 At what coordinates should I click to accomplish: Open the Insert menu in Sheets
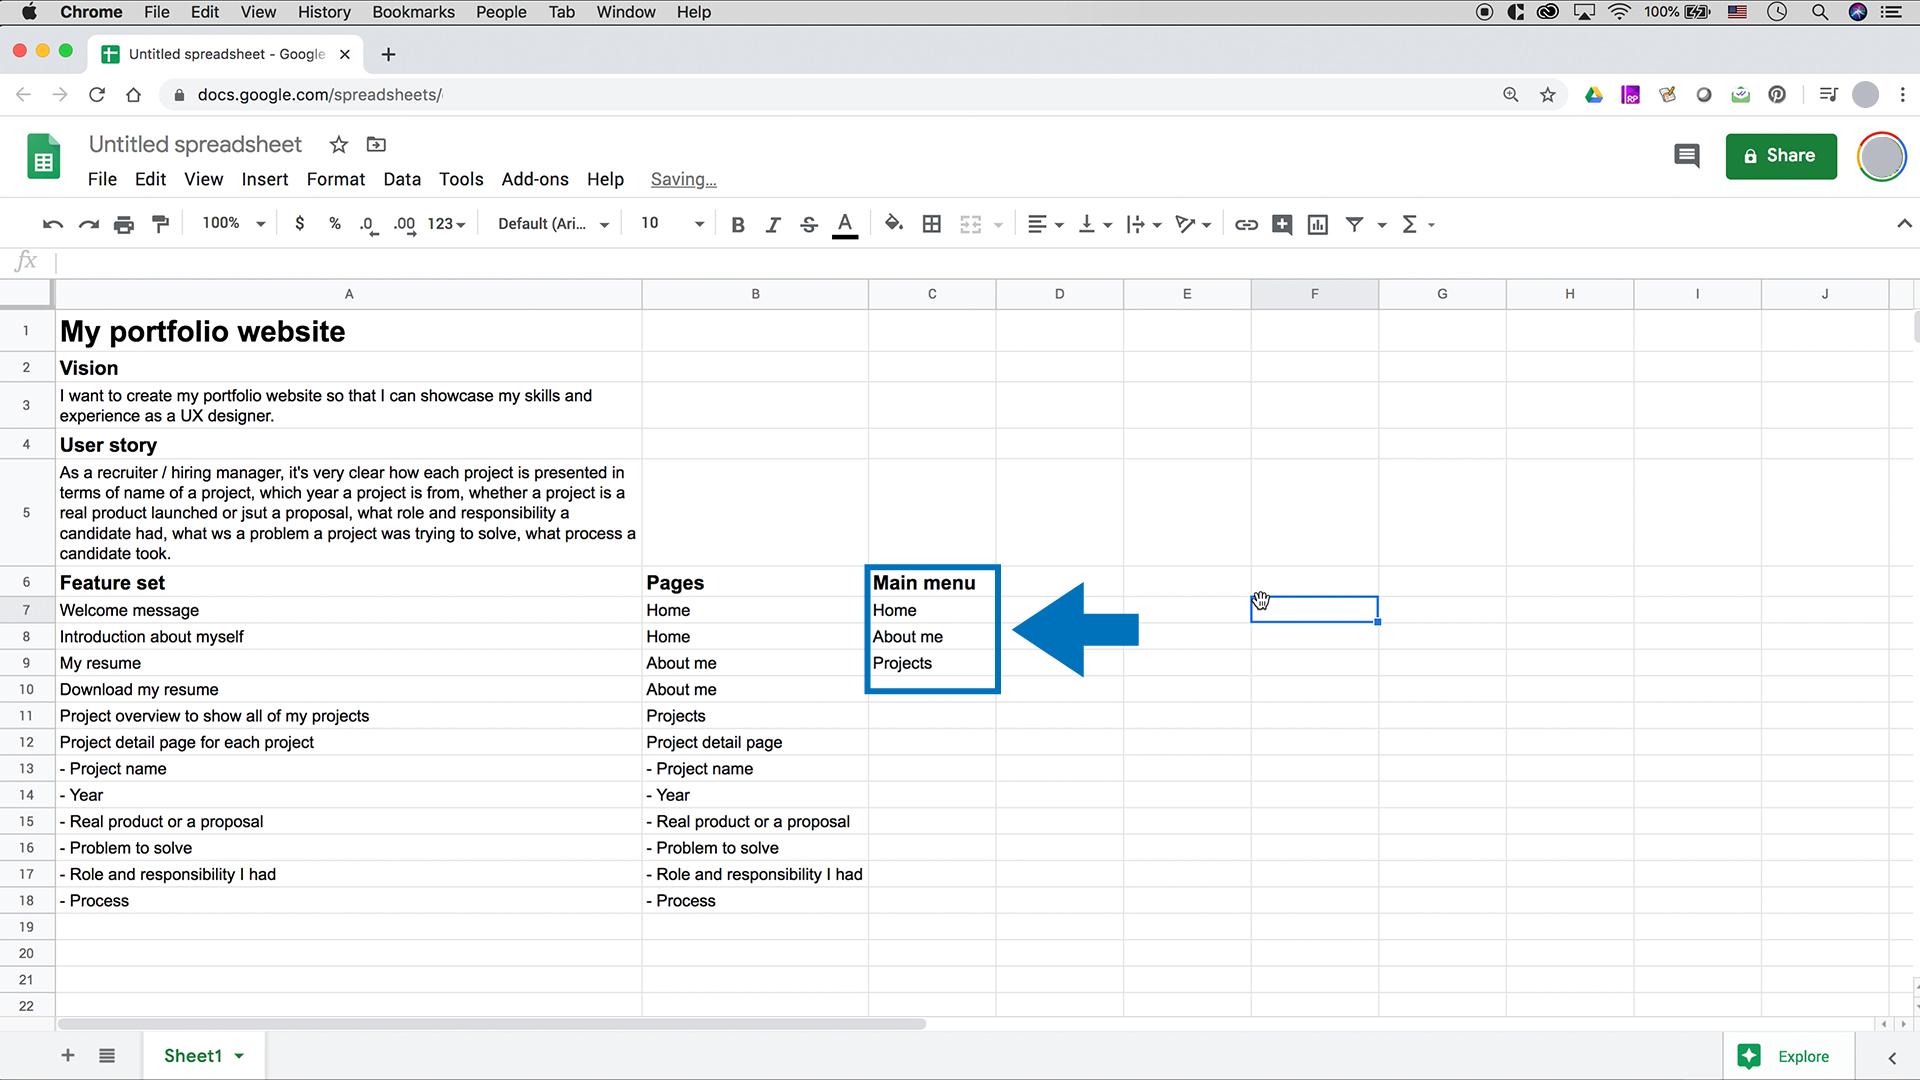[265, 179]
